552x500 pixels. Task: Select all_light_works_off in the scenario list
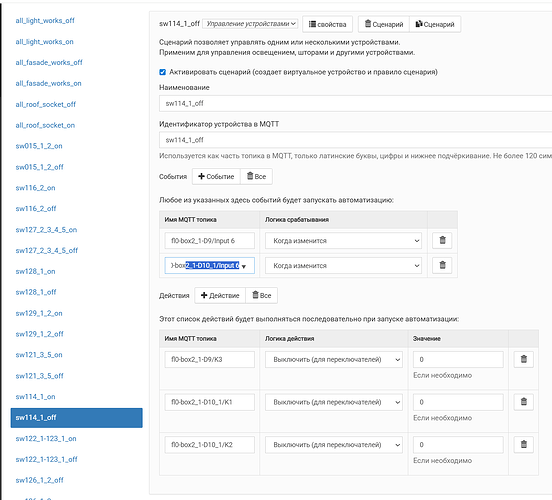click(x=45, y=20)
